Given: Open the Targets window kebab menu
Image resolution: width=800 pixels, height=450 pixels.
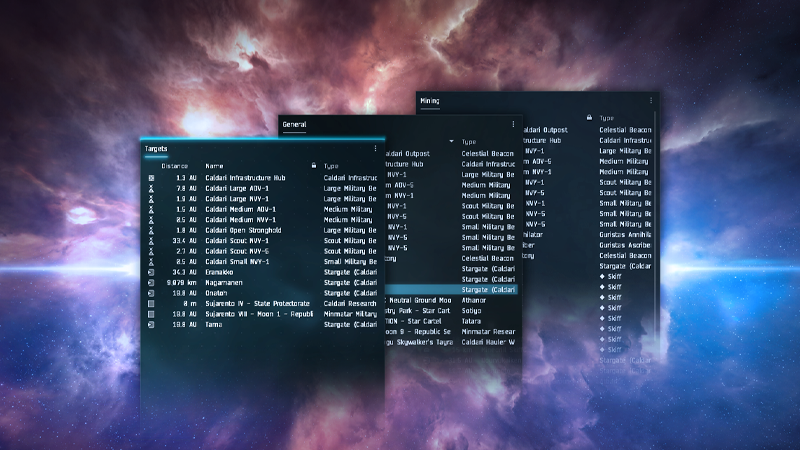Looking at the screenshot, I should (x=376, y=148).
